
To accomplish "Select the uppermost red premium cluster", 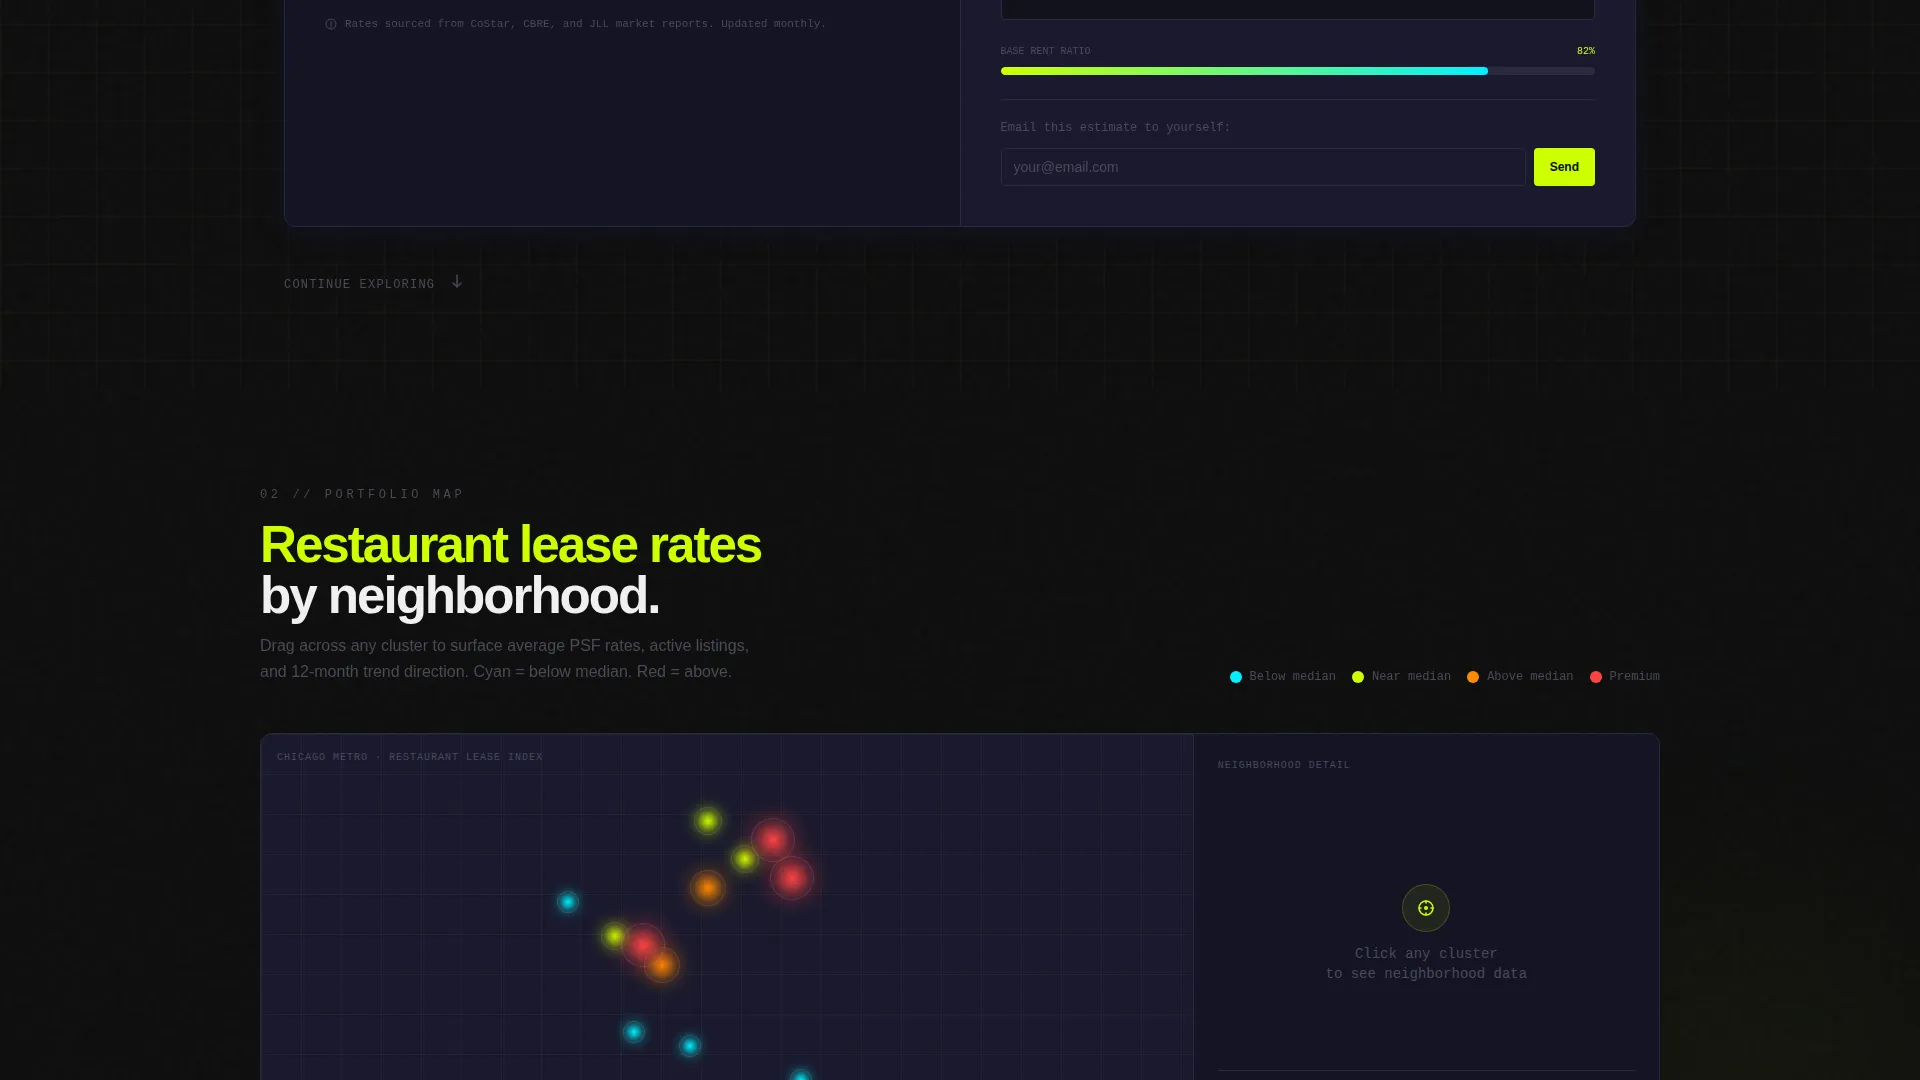I will 773,840.
